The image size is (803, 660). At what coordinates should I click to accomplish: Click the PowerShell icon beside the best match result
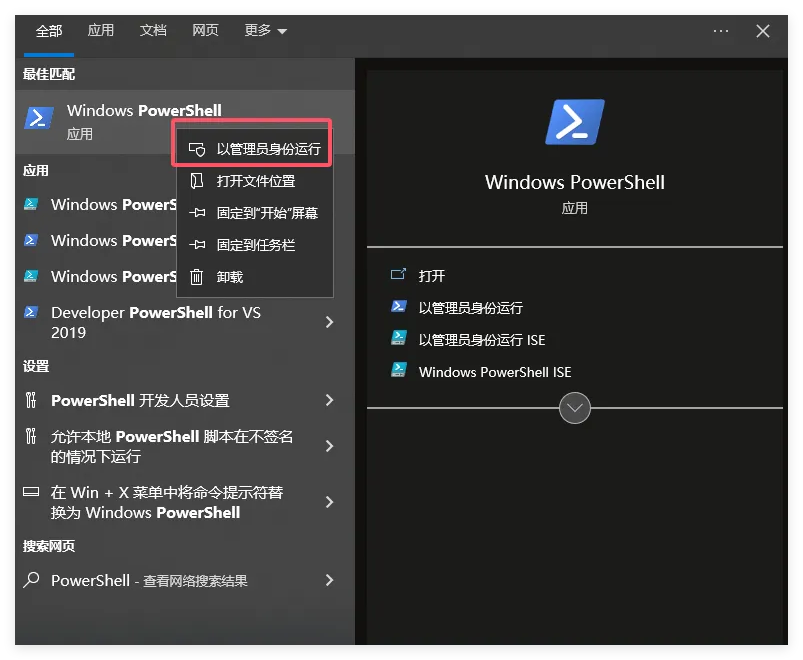pos(38,119)
